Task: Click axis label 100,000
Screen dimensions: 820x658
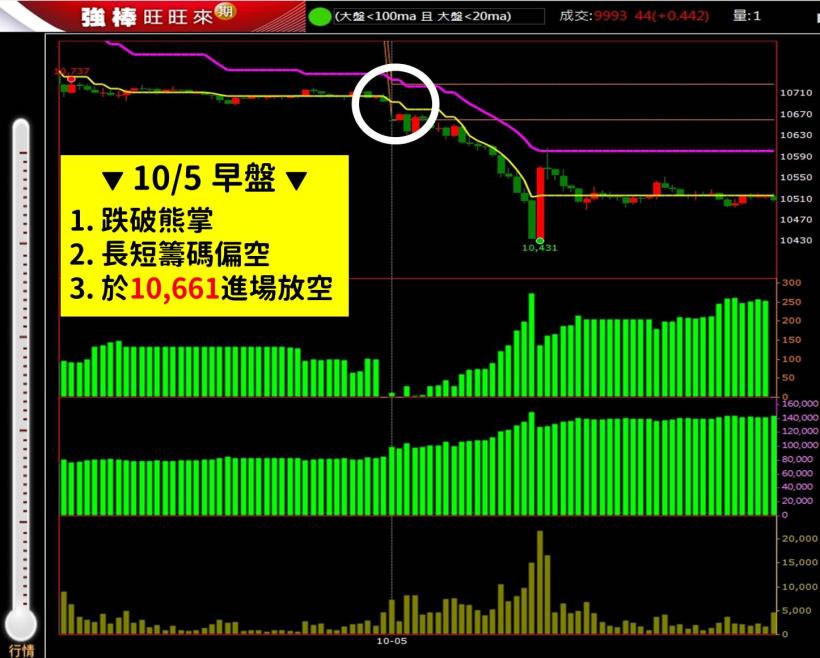Action: 799,445
